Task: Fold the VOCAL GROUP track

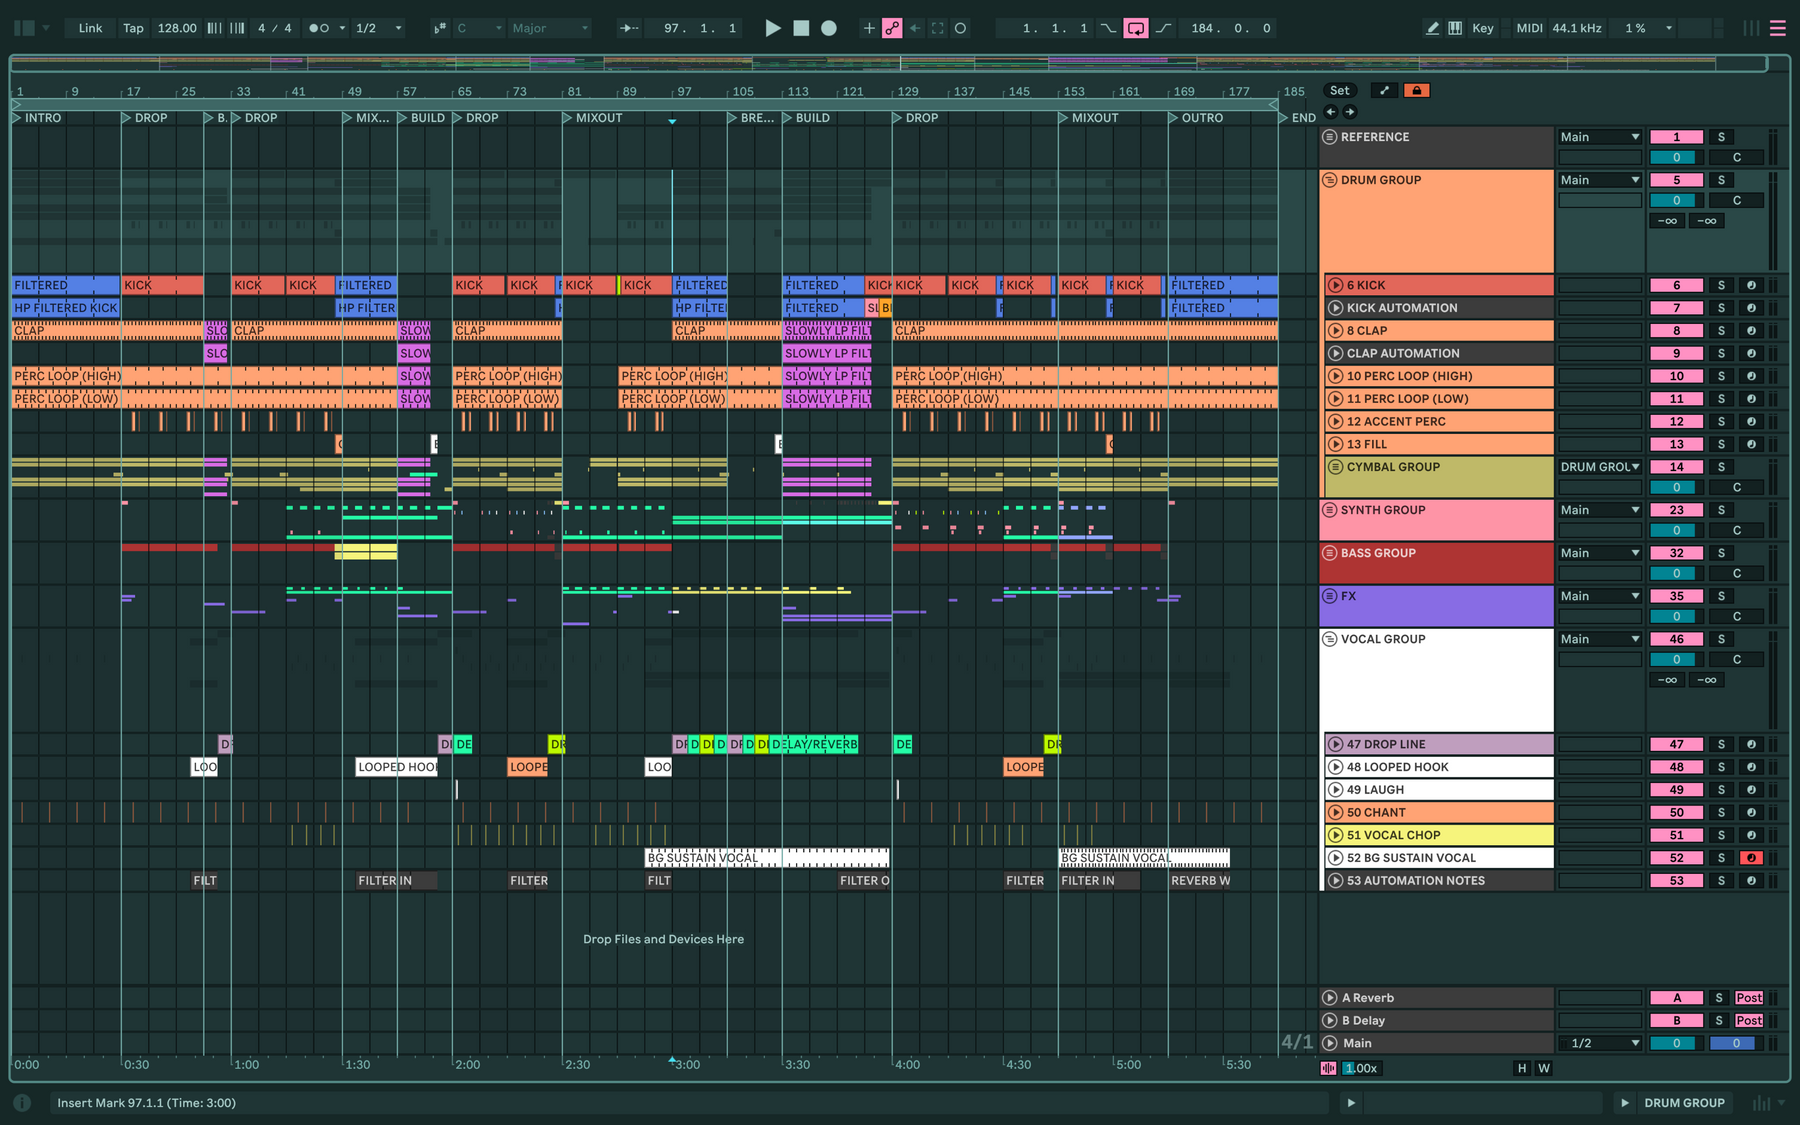Action: coord(1330,639)
